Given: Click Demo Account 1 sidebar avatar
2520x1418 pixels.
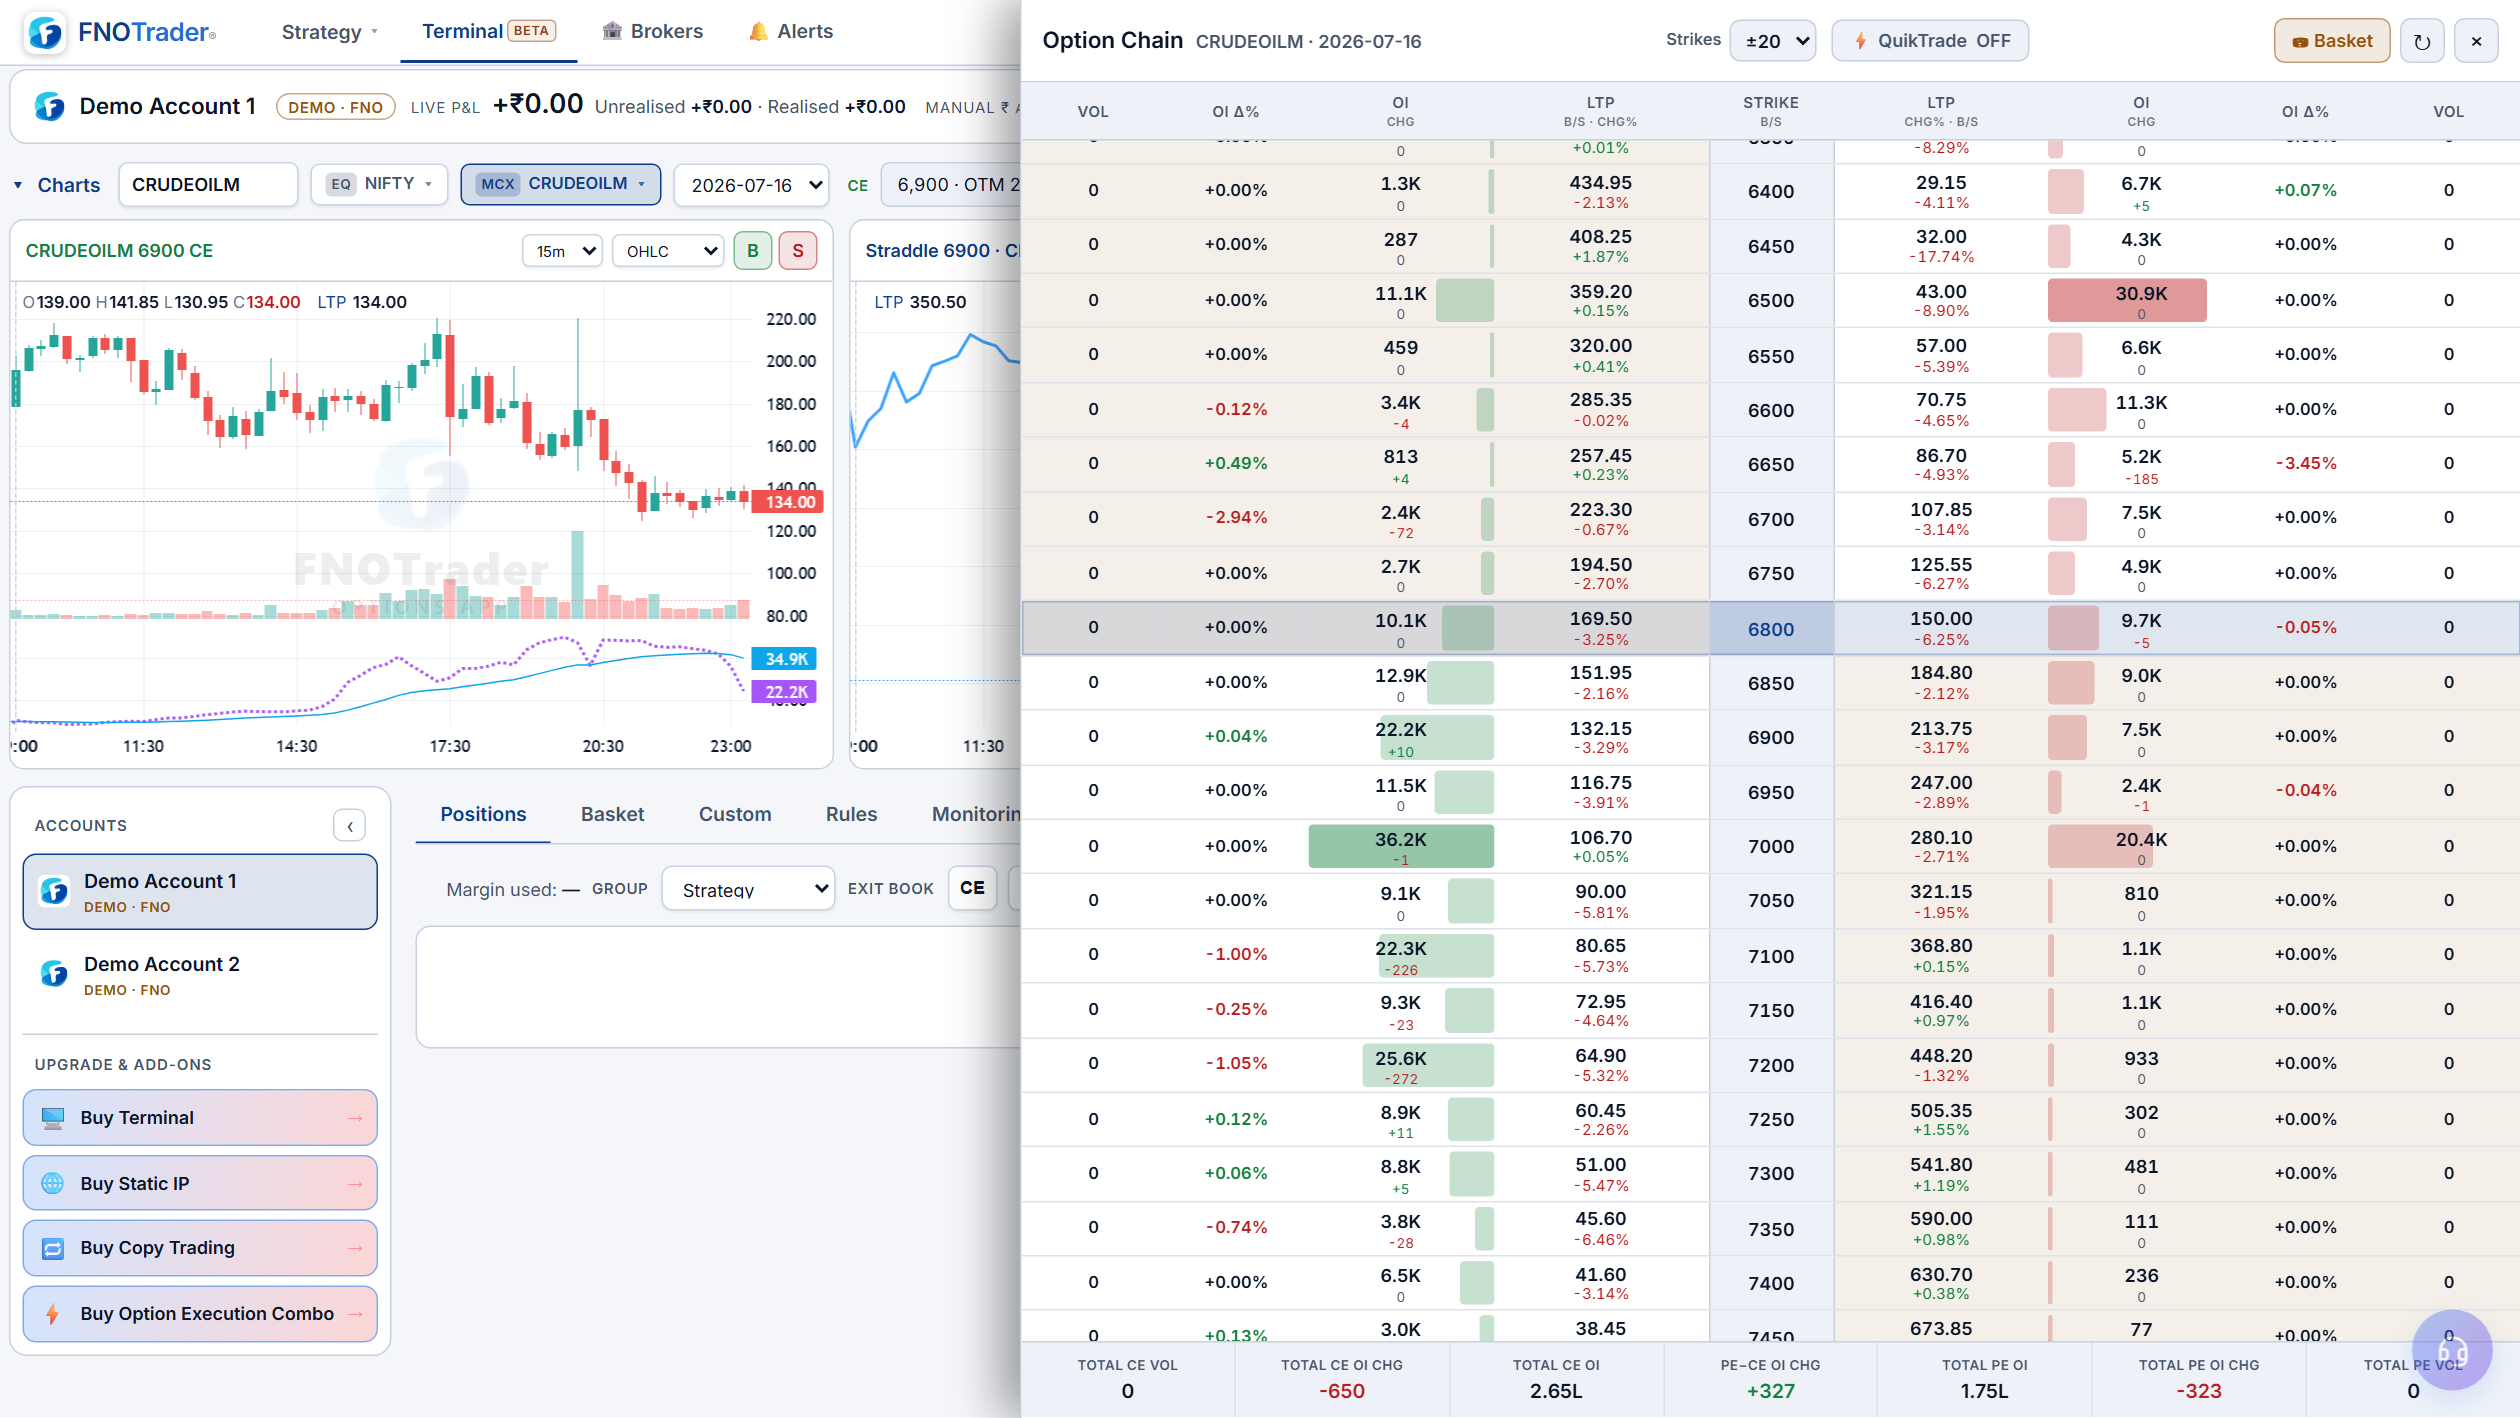Looking at the screenshot, I should click(54, 891).
